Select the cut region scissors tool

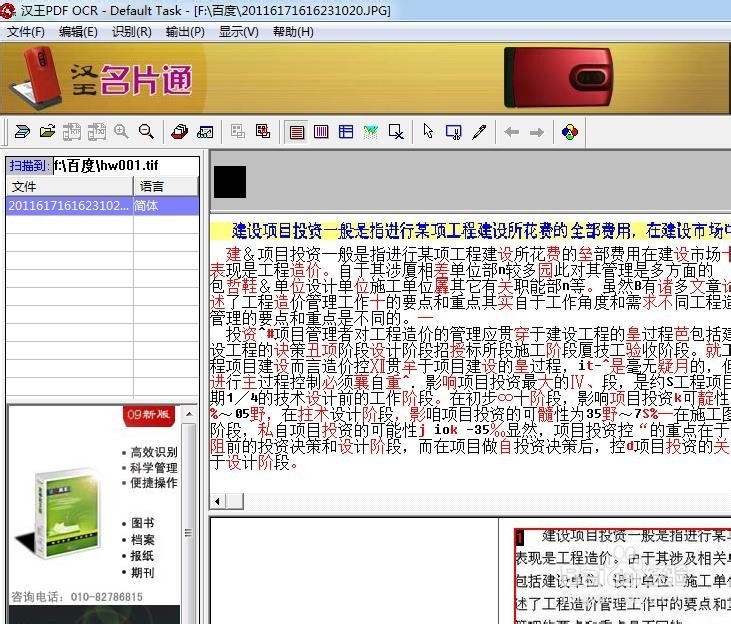coord(454,132)
